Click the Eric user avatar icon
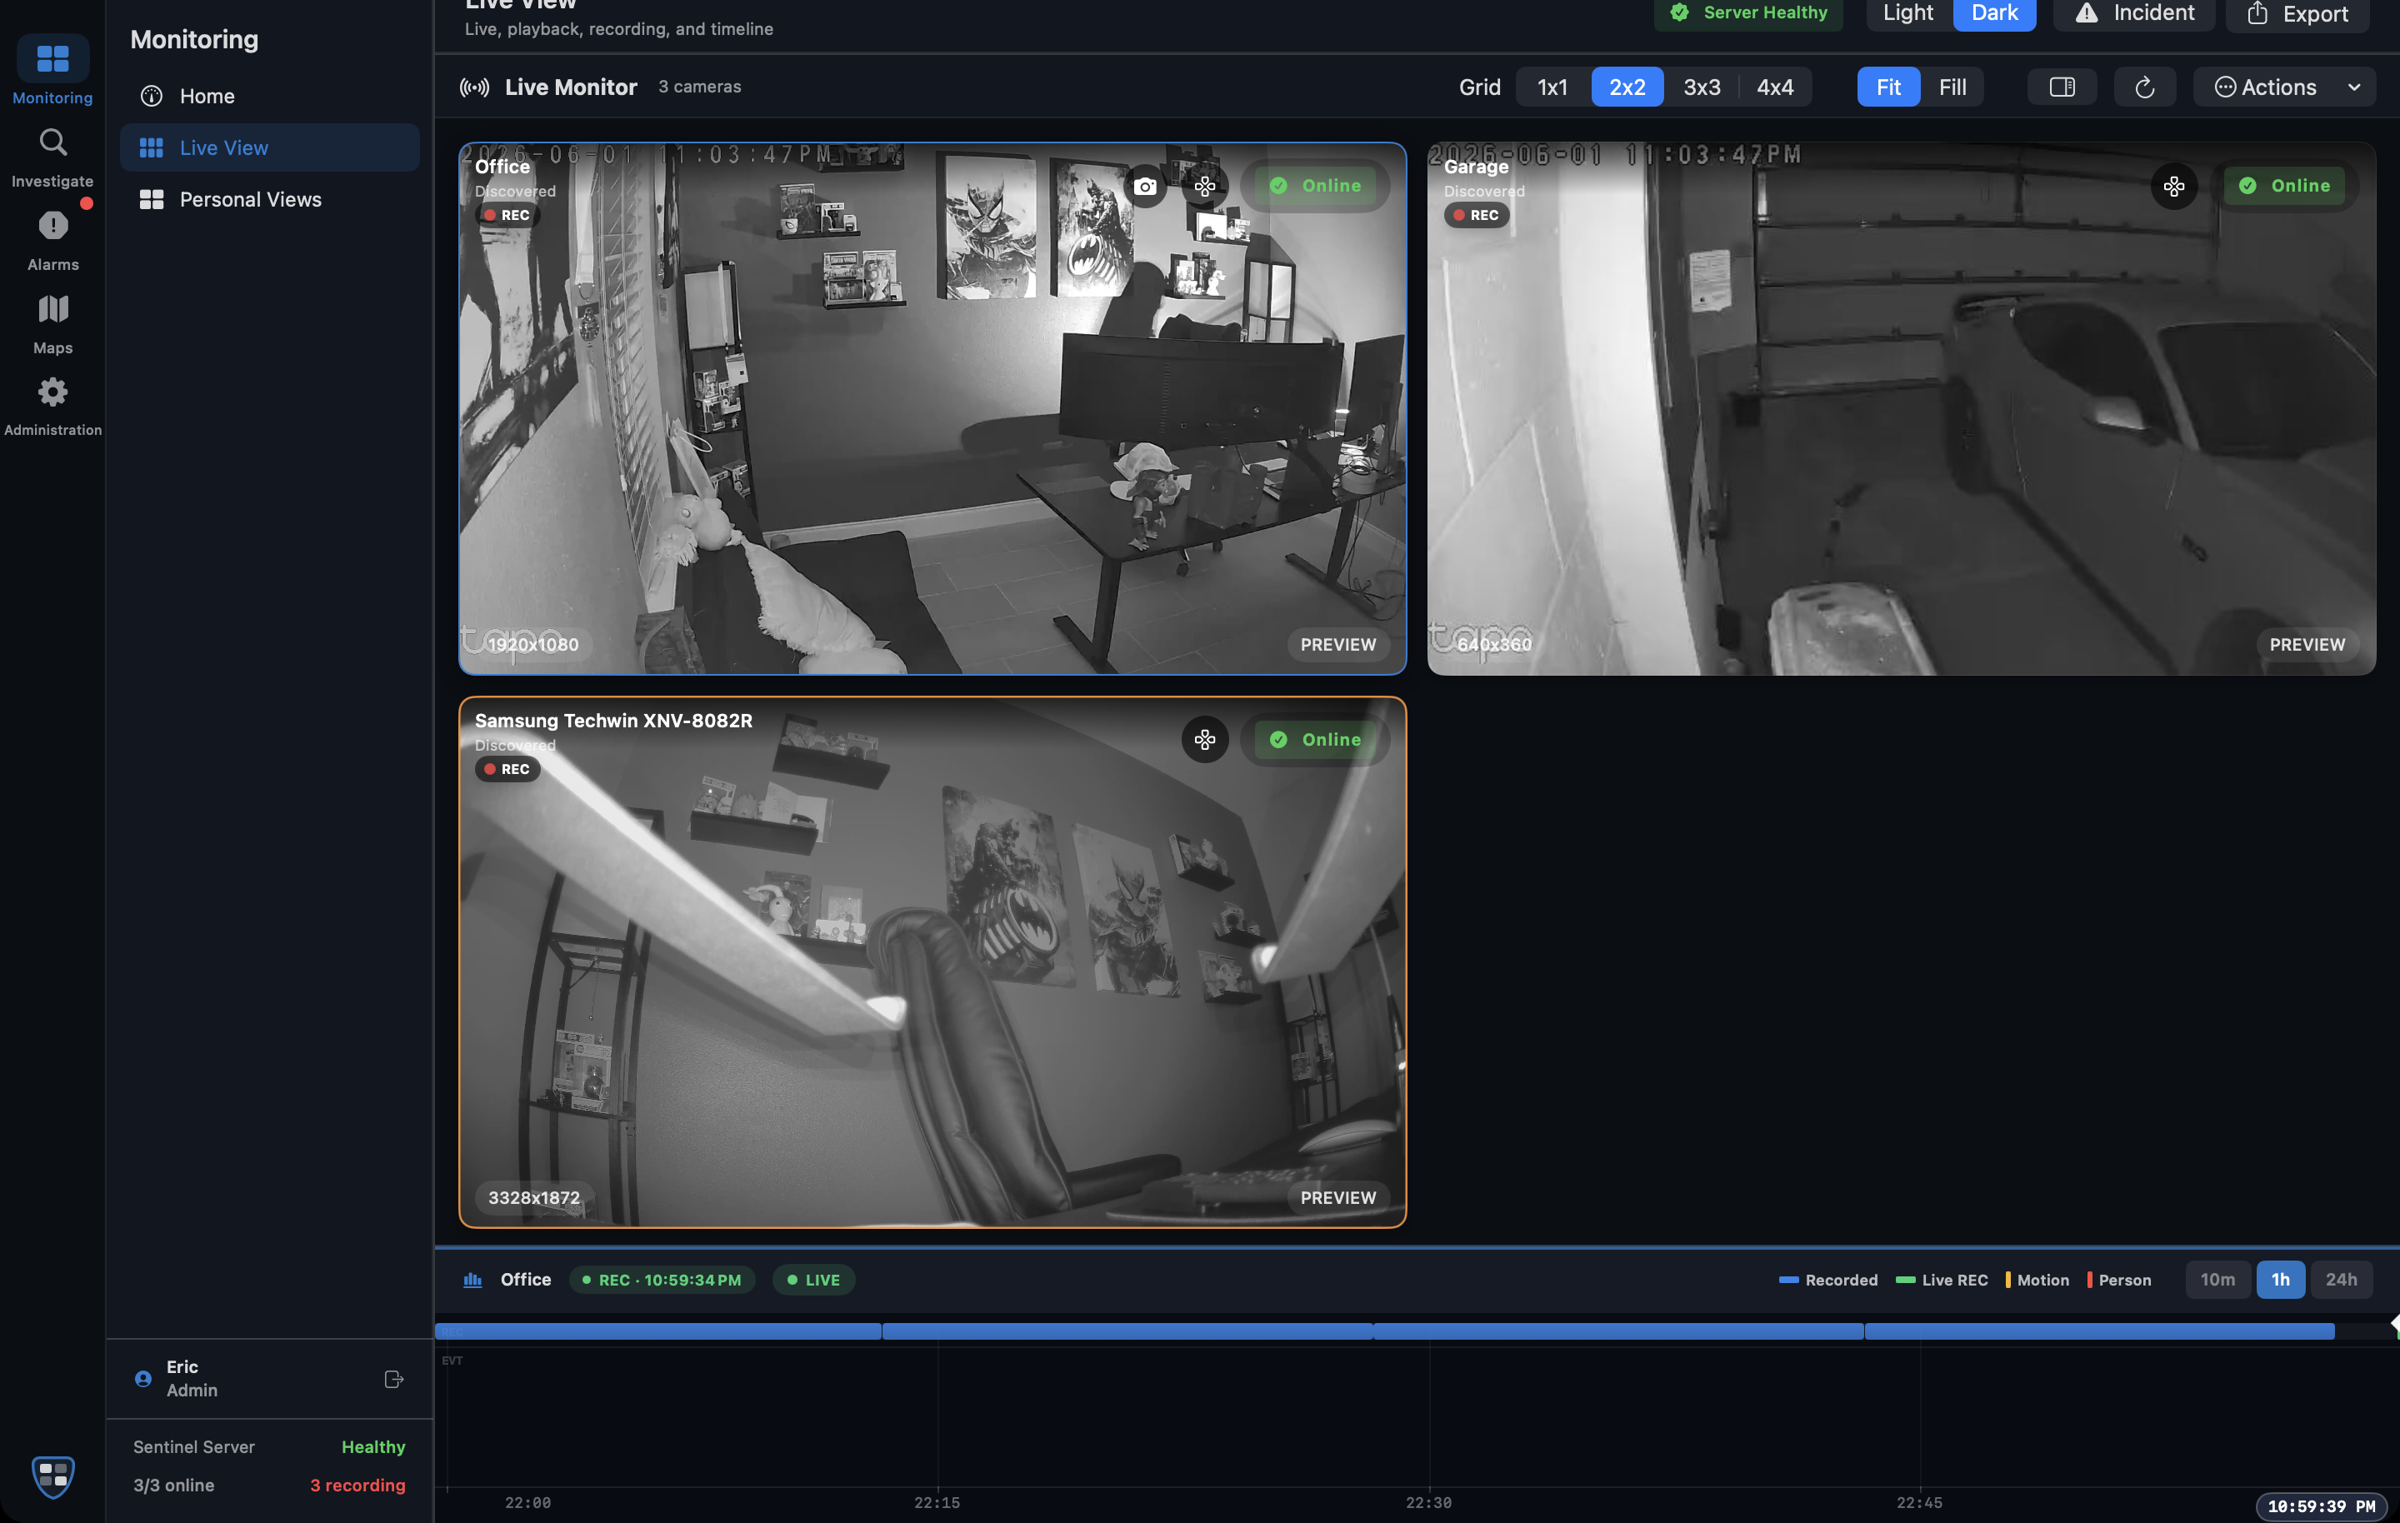The height and width of the screenshot is (1523, 2400). [x=143, y=1379]
